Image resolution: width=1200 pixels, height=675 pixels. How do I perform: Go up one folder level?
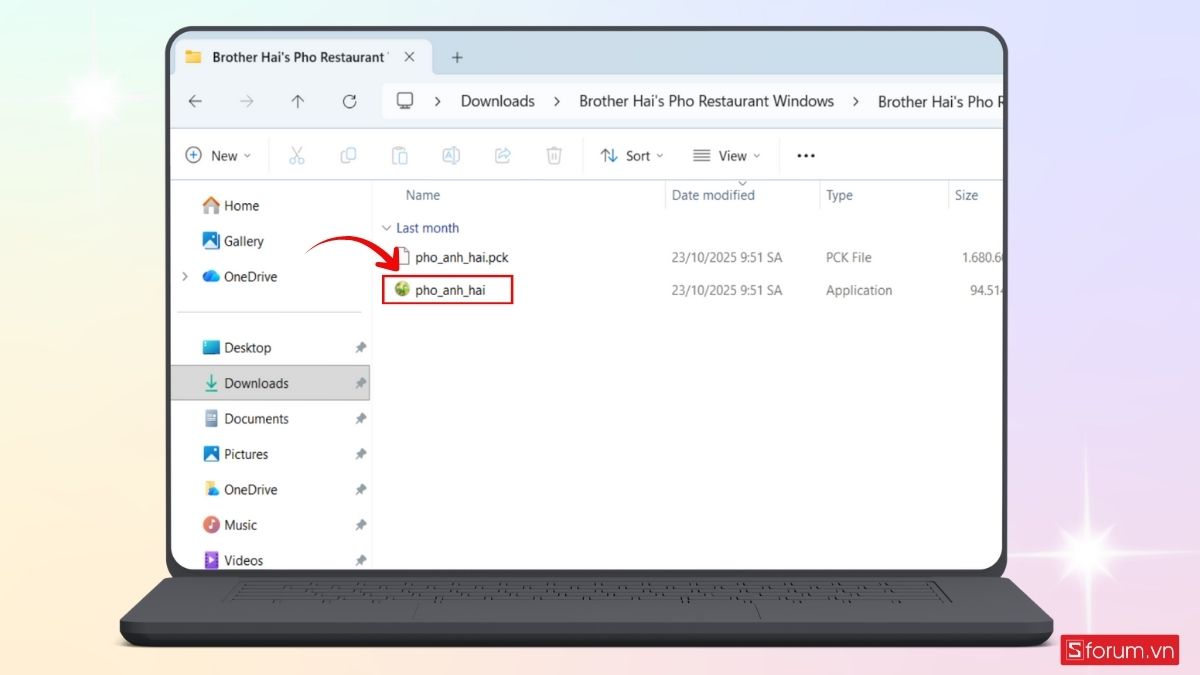298,101
